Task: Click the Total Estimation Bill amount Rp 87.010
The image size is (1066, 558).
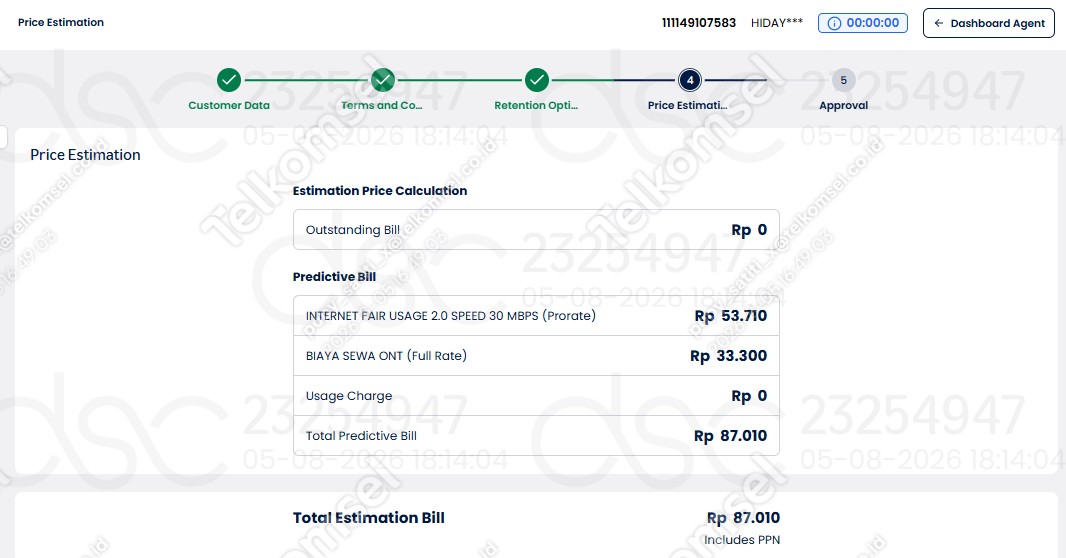Action: point(743,518)
